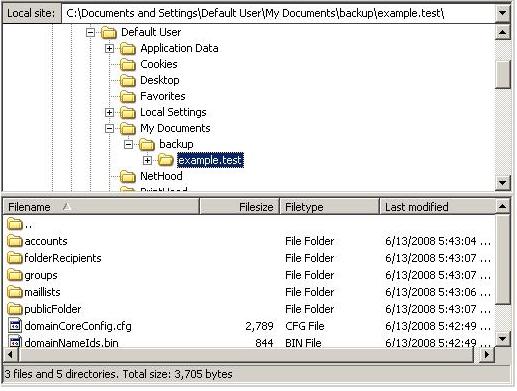This screenshot has width=517, height=391.
Task: Select backup in the tree
Action: 176,144
